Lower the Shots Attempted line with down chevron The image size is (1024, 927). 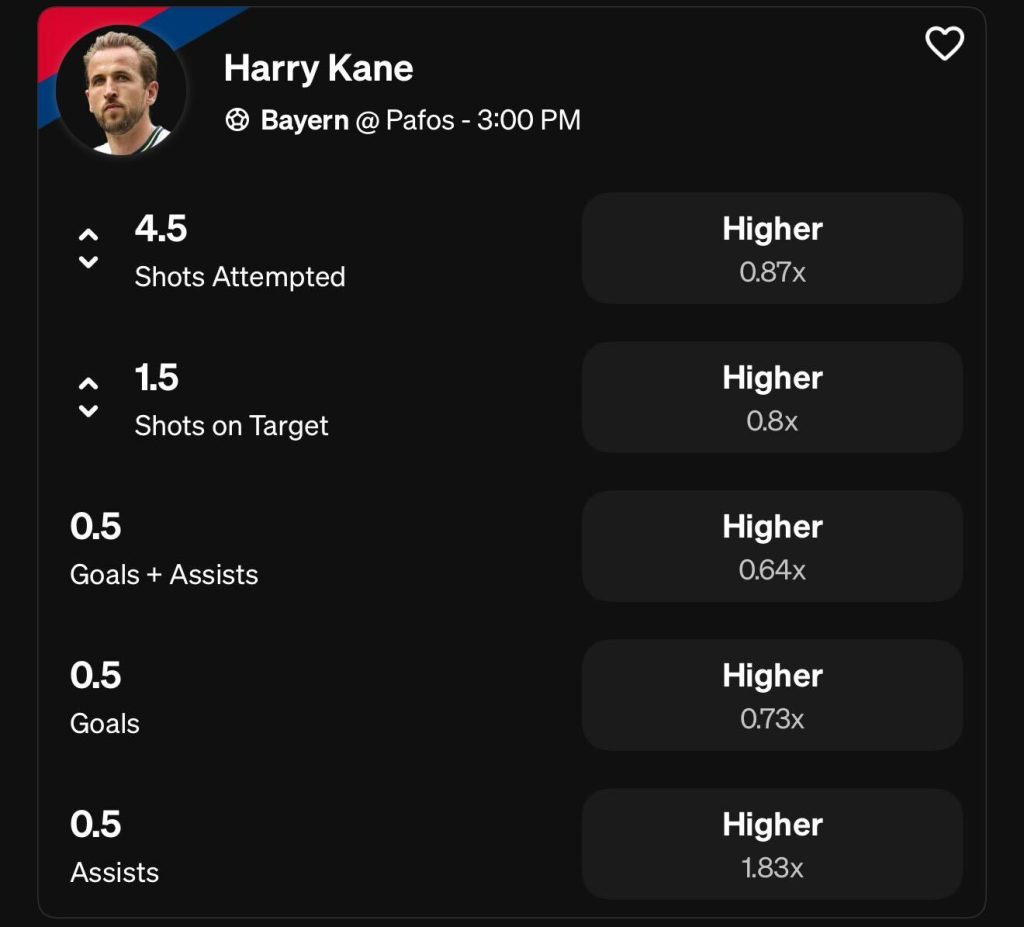pyautogui.click(x=88, y=263)
